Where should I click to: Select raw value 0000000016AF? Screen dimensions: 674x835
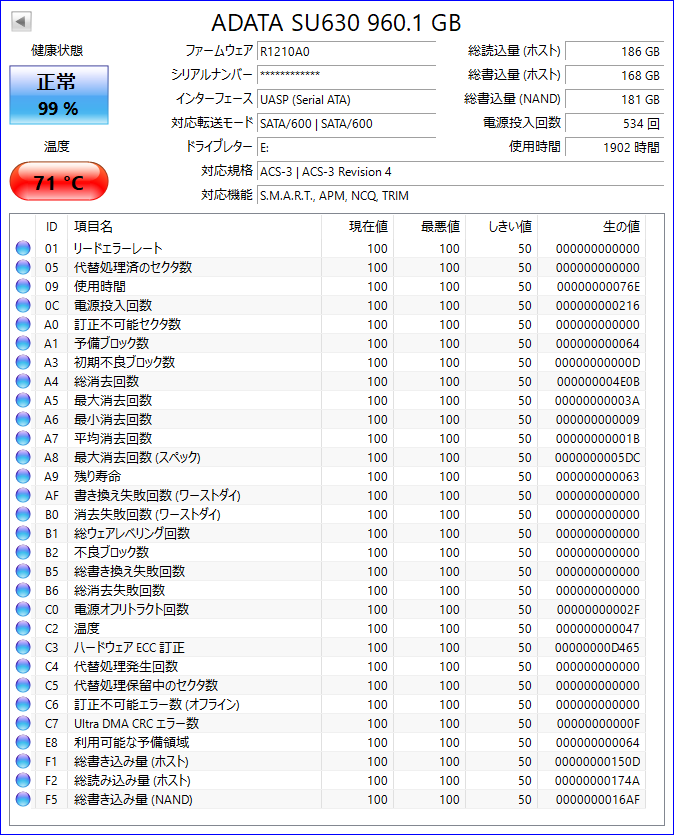click(598, 799)
